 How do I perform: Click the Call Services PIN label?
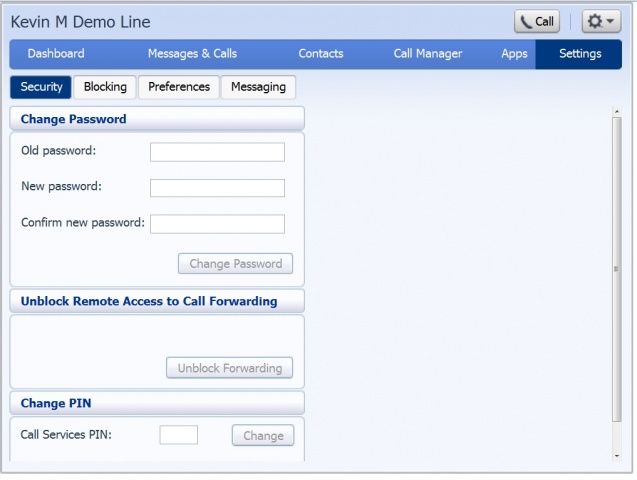[x=66, y=435]
